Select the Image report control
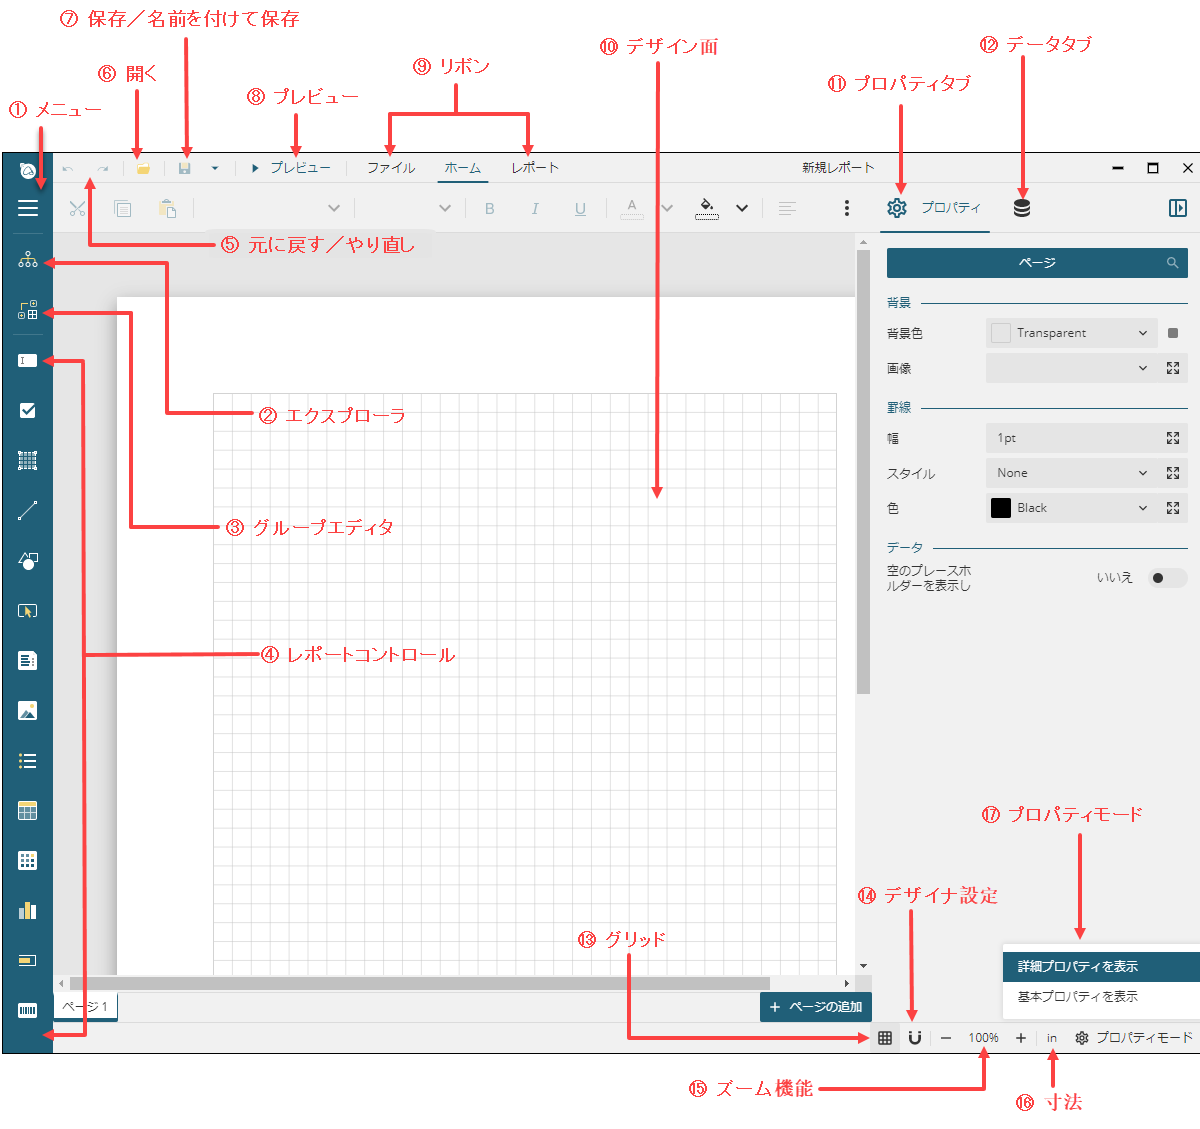This screenshot has width=1200, height=1129. [x=28, y=711]
